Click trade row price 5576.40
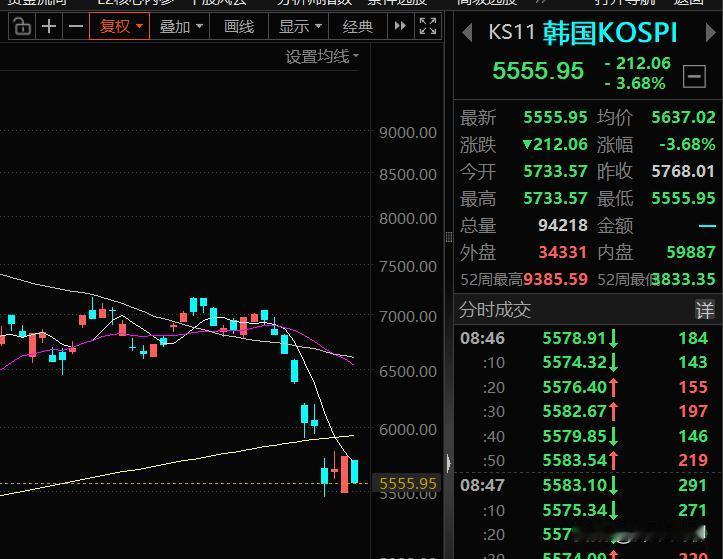This screenshot has height=559, width=723. pos(574,387)
